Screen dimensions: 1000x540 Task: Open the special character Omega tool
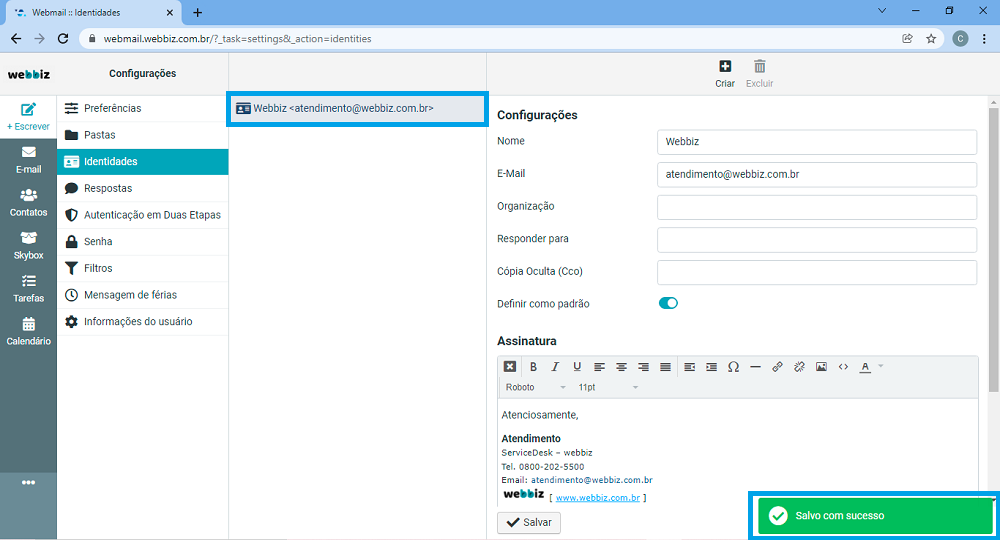tap(733, 367)
